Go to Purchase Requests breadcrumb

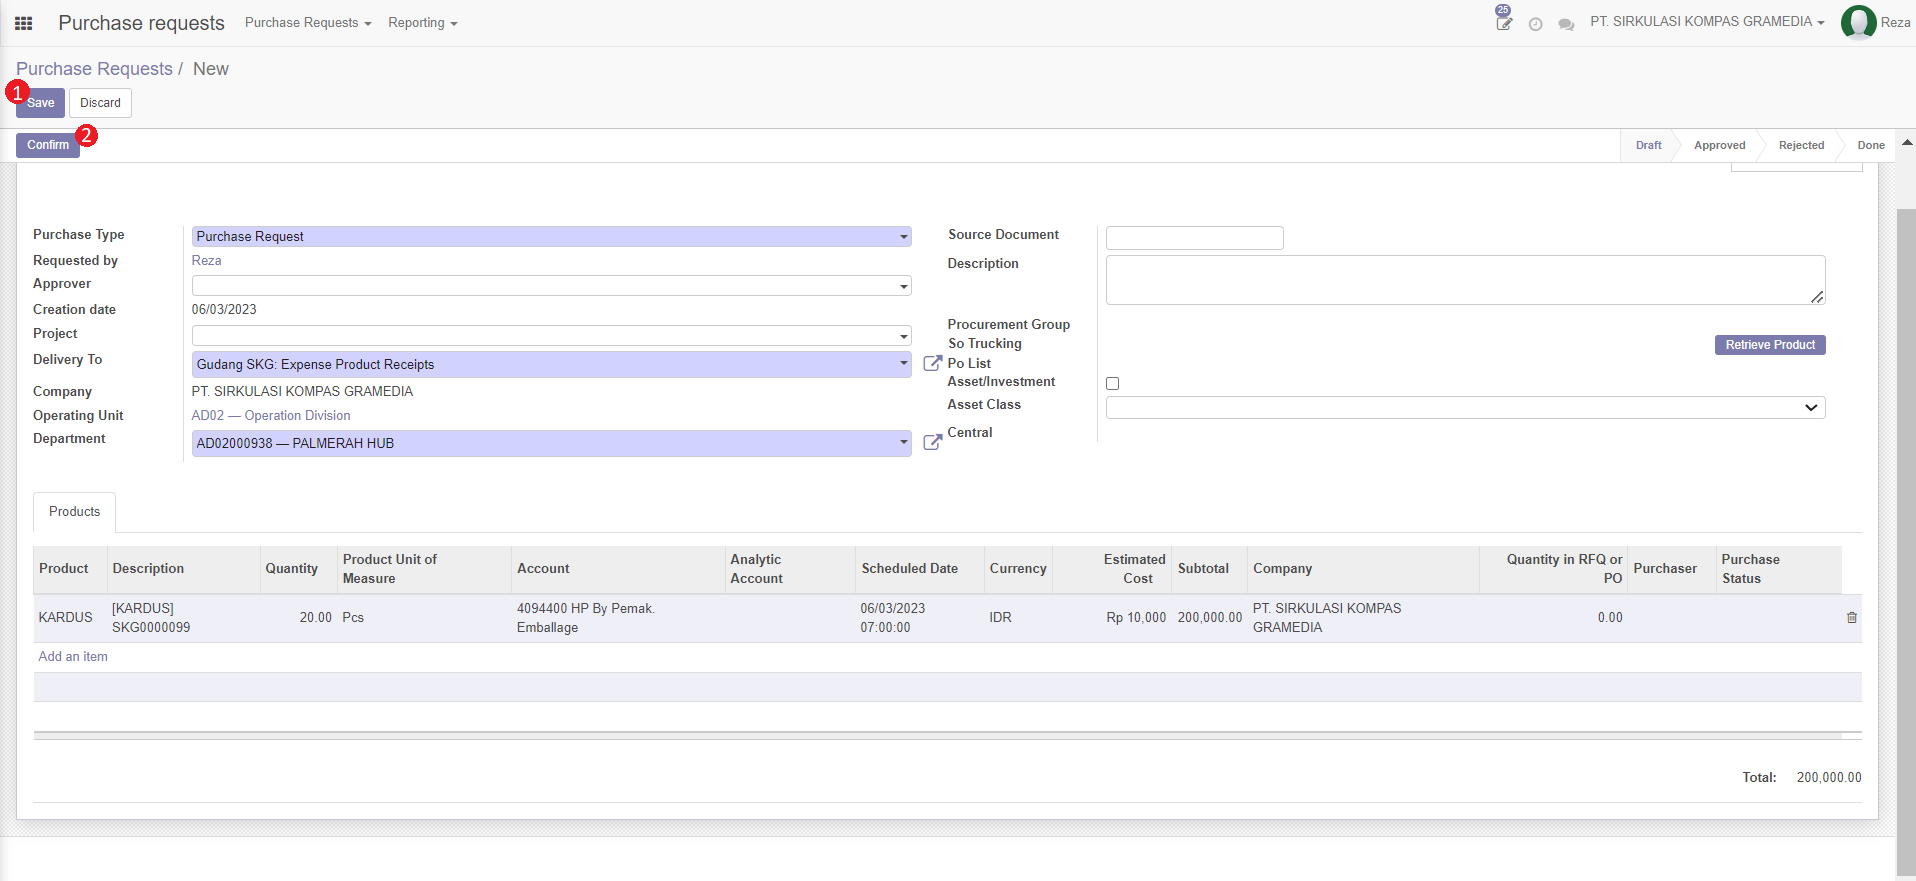coord(94,69)
